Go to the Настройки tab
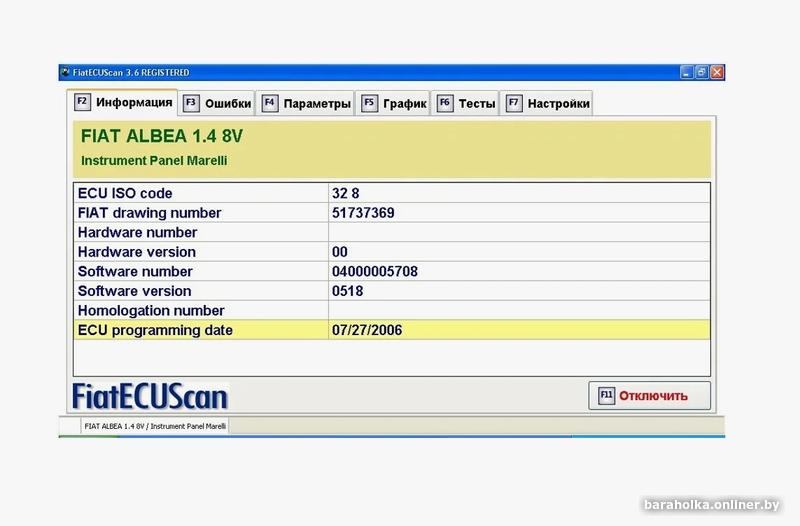Viewport: 800px width, 526px height. [x=547, y=104]
